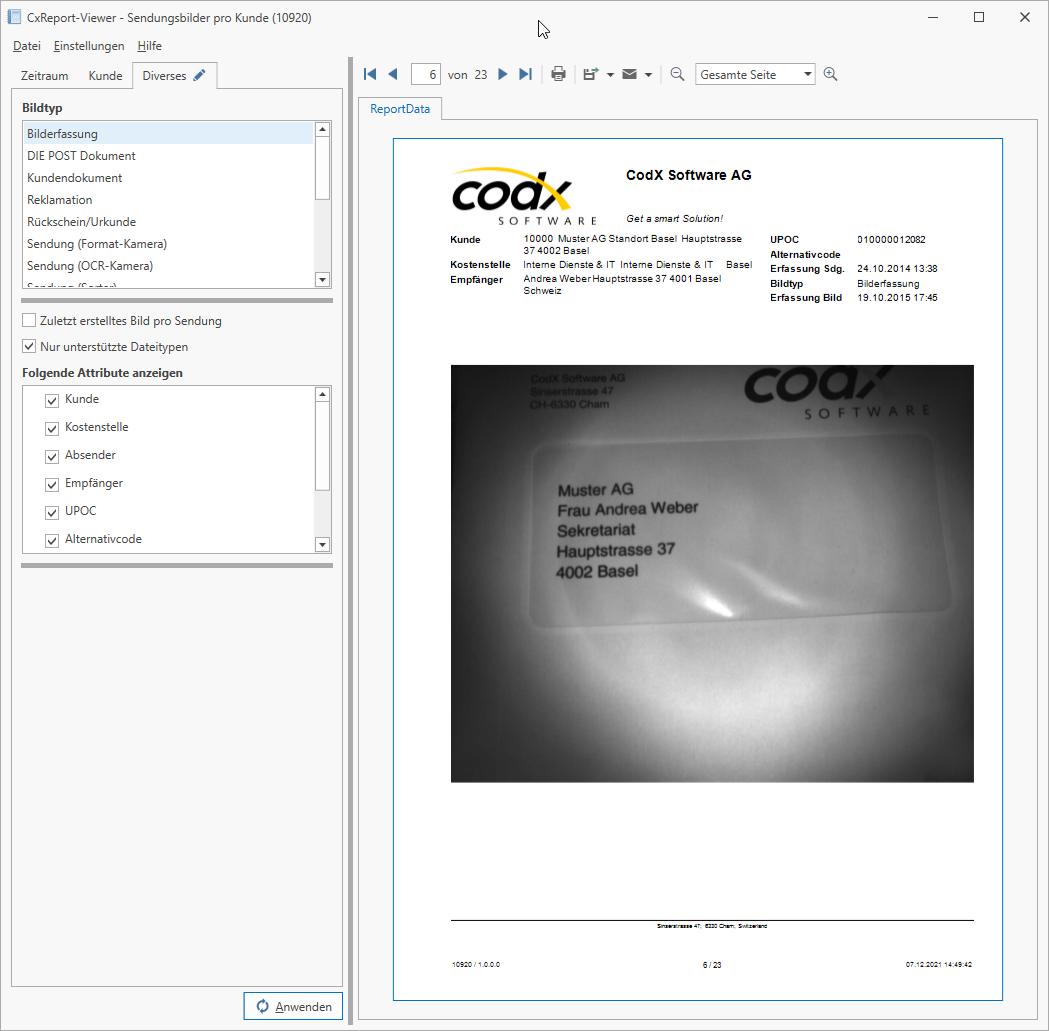Screen dimensions: 1049x1031
Task: Print the report with the printer icon
Action: (x=558, y=74)
